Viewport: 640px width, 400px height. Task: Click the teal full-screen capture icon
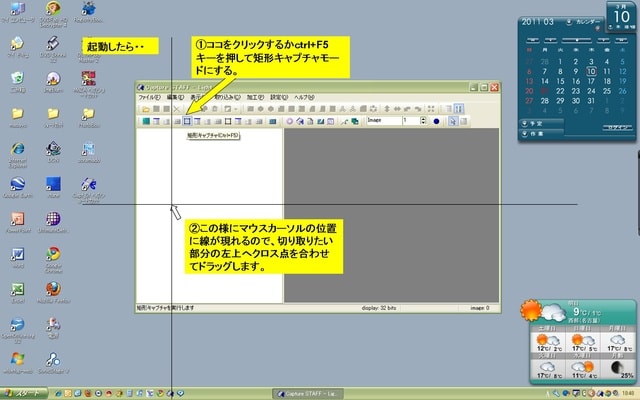pos(146,121)
